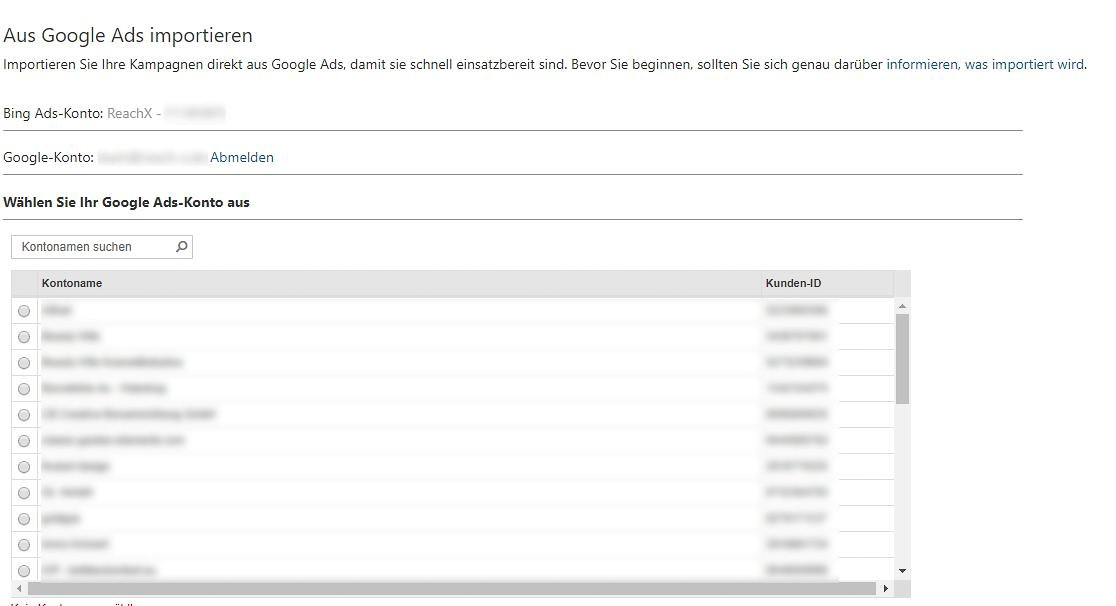Click the right arrow of the horizontal scrollbar
Viewport: 1116px width, 606px height.
[x=885, y=588]
